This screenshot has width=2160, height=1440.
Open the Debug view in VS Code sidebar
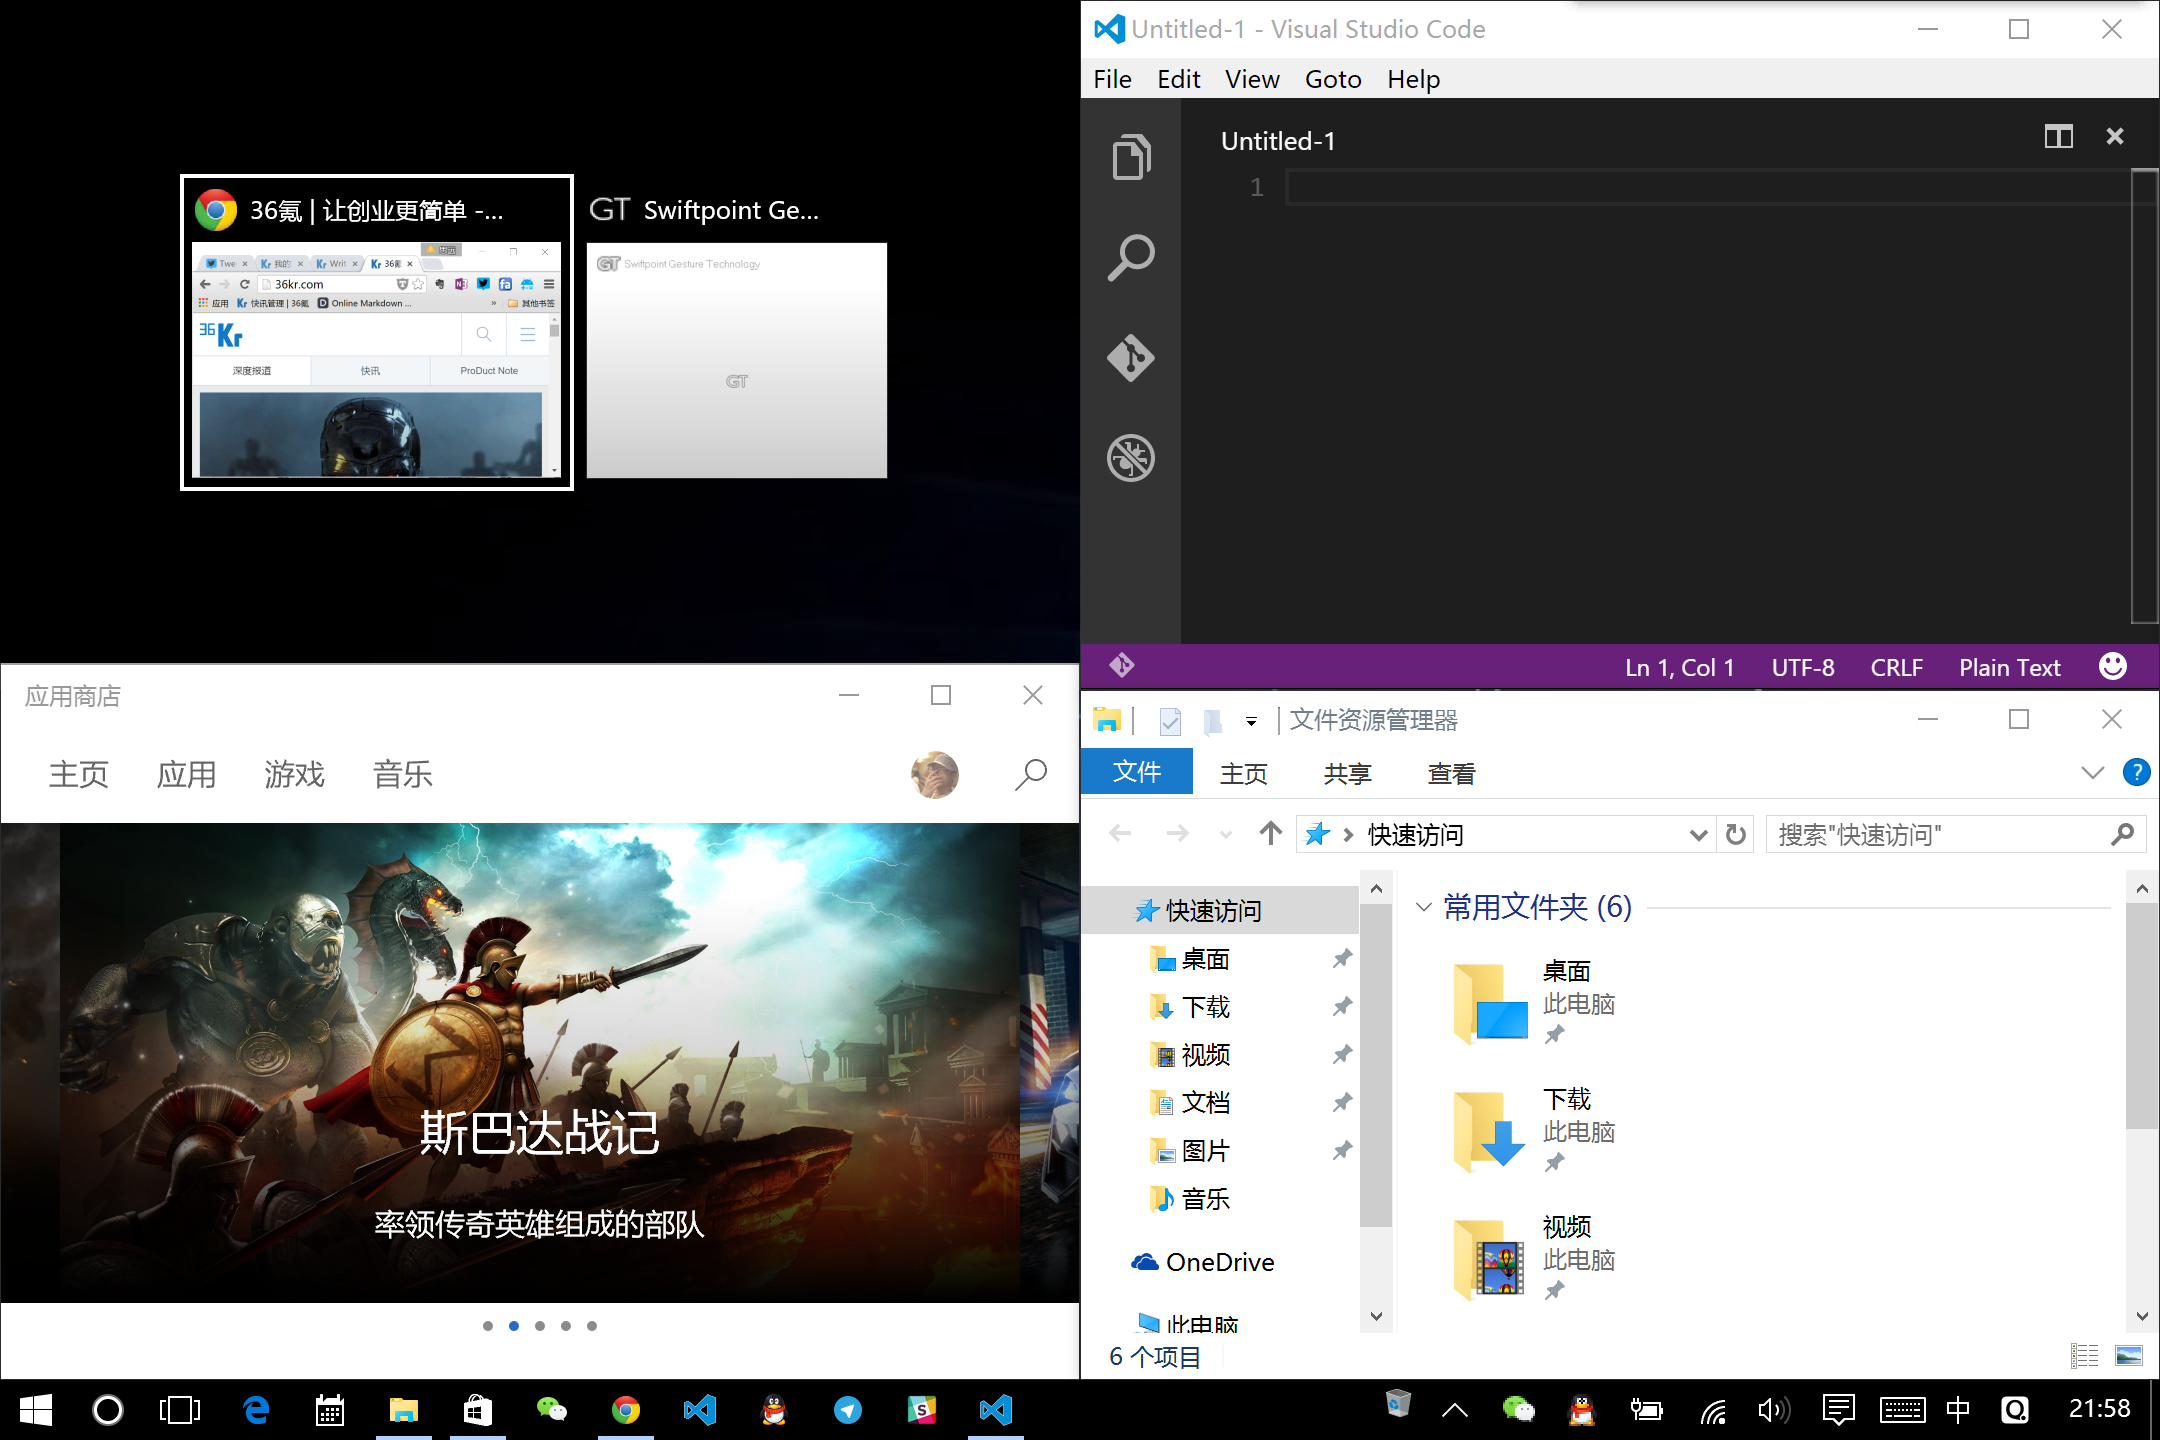coord(1130,458)
